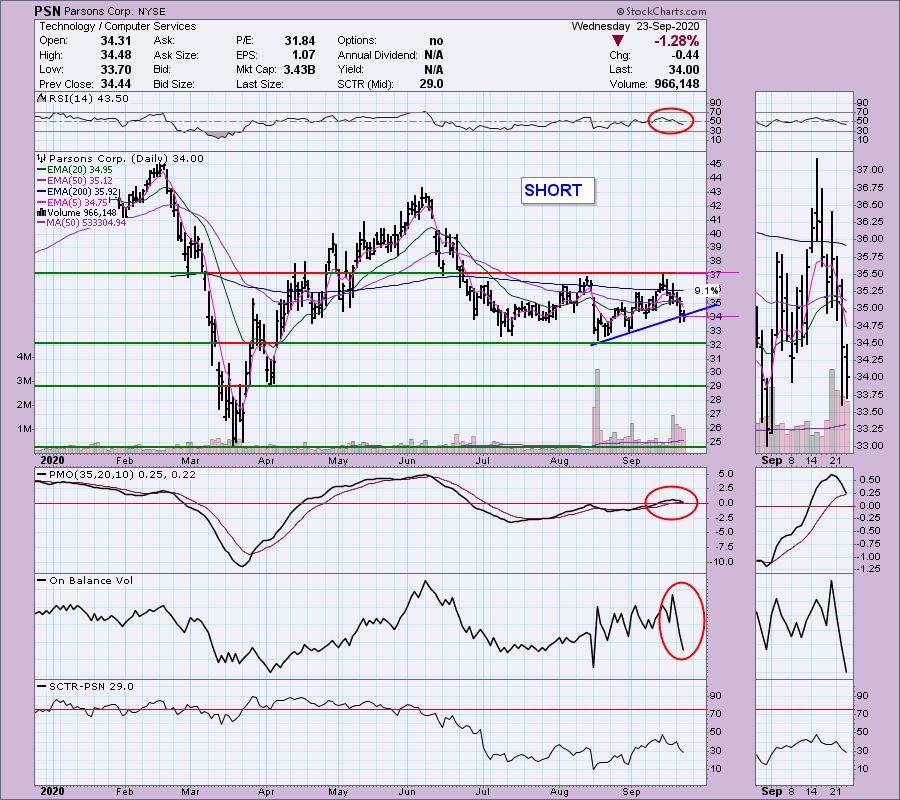
Task: Click the 9.1% label on price chart
Action: [706, 290]
